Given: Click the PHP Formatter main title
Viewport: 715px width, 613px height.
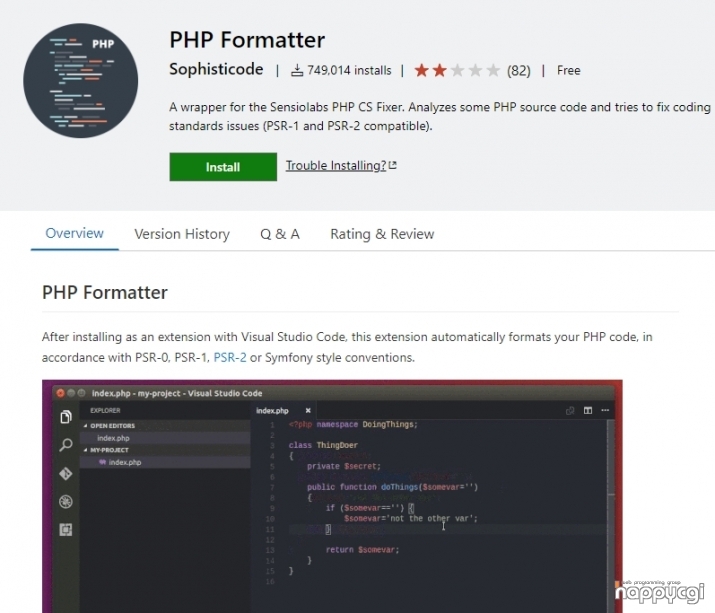Looking at the screenshot, I should [x=247, y=40].
